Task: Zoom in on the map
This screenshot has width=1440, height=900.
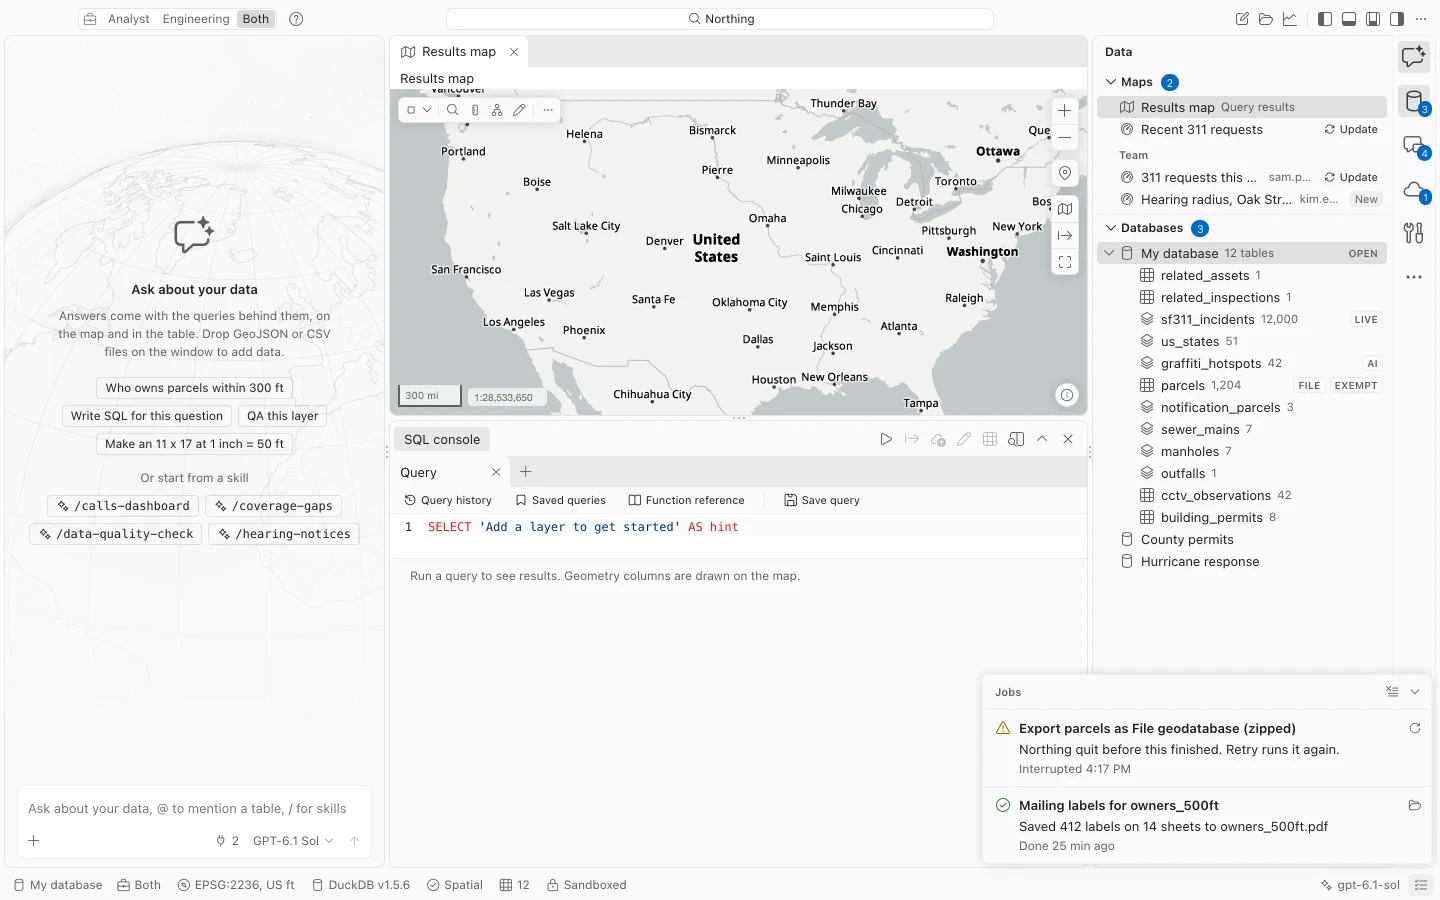Action: click(x=1065, y=111)
